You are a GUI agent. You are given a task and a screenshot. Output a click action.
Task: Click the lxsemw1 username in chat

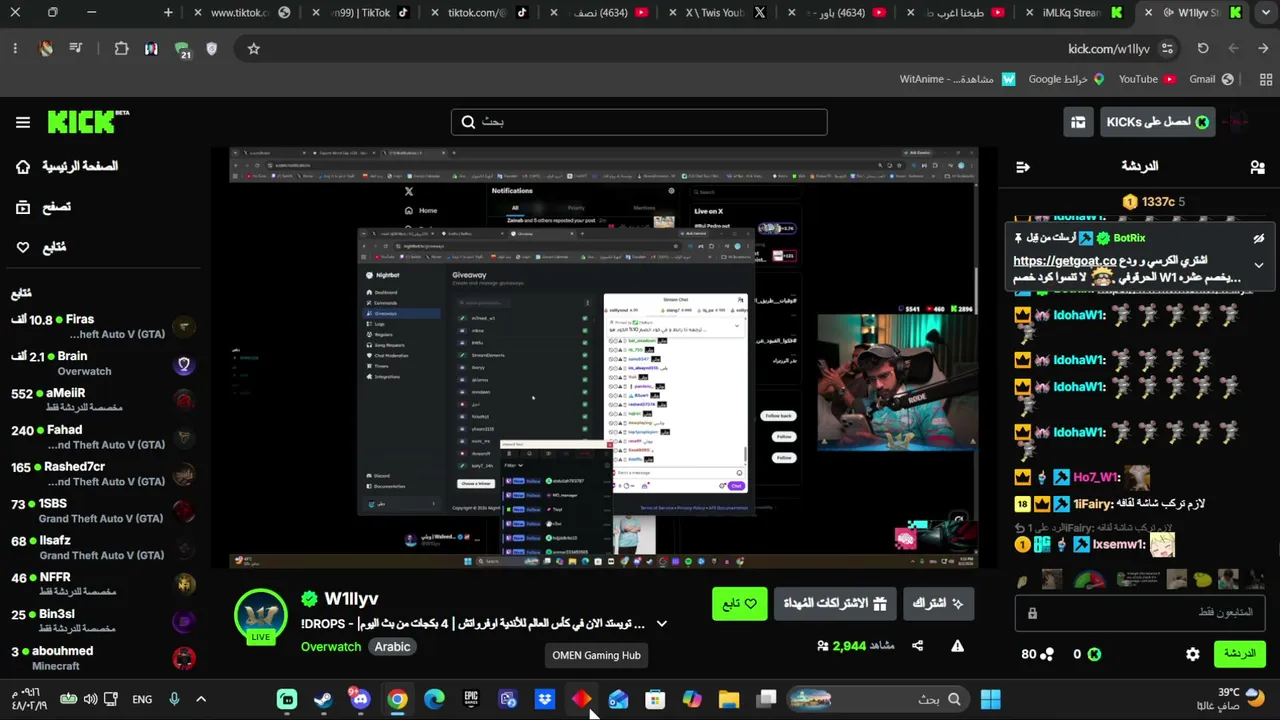click(x=1119, y=545)
